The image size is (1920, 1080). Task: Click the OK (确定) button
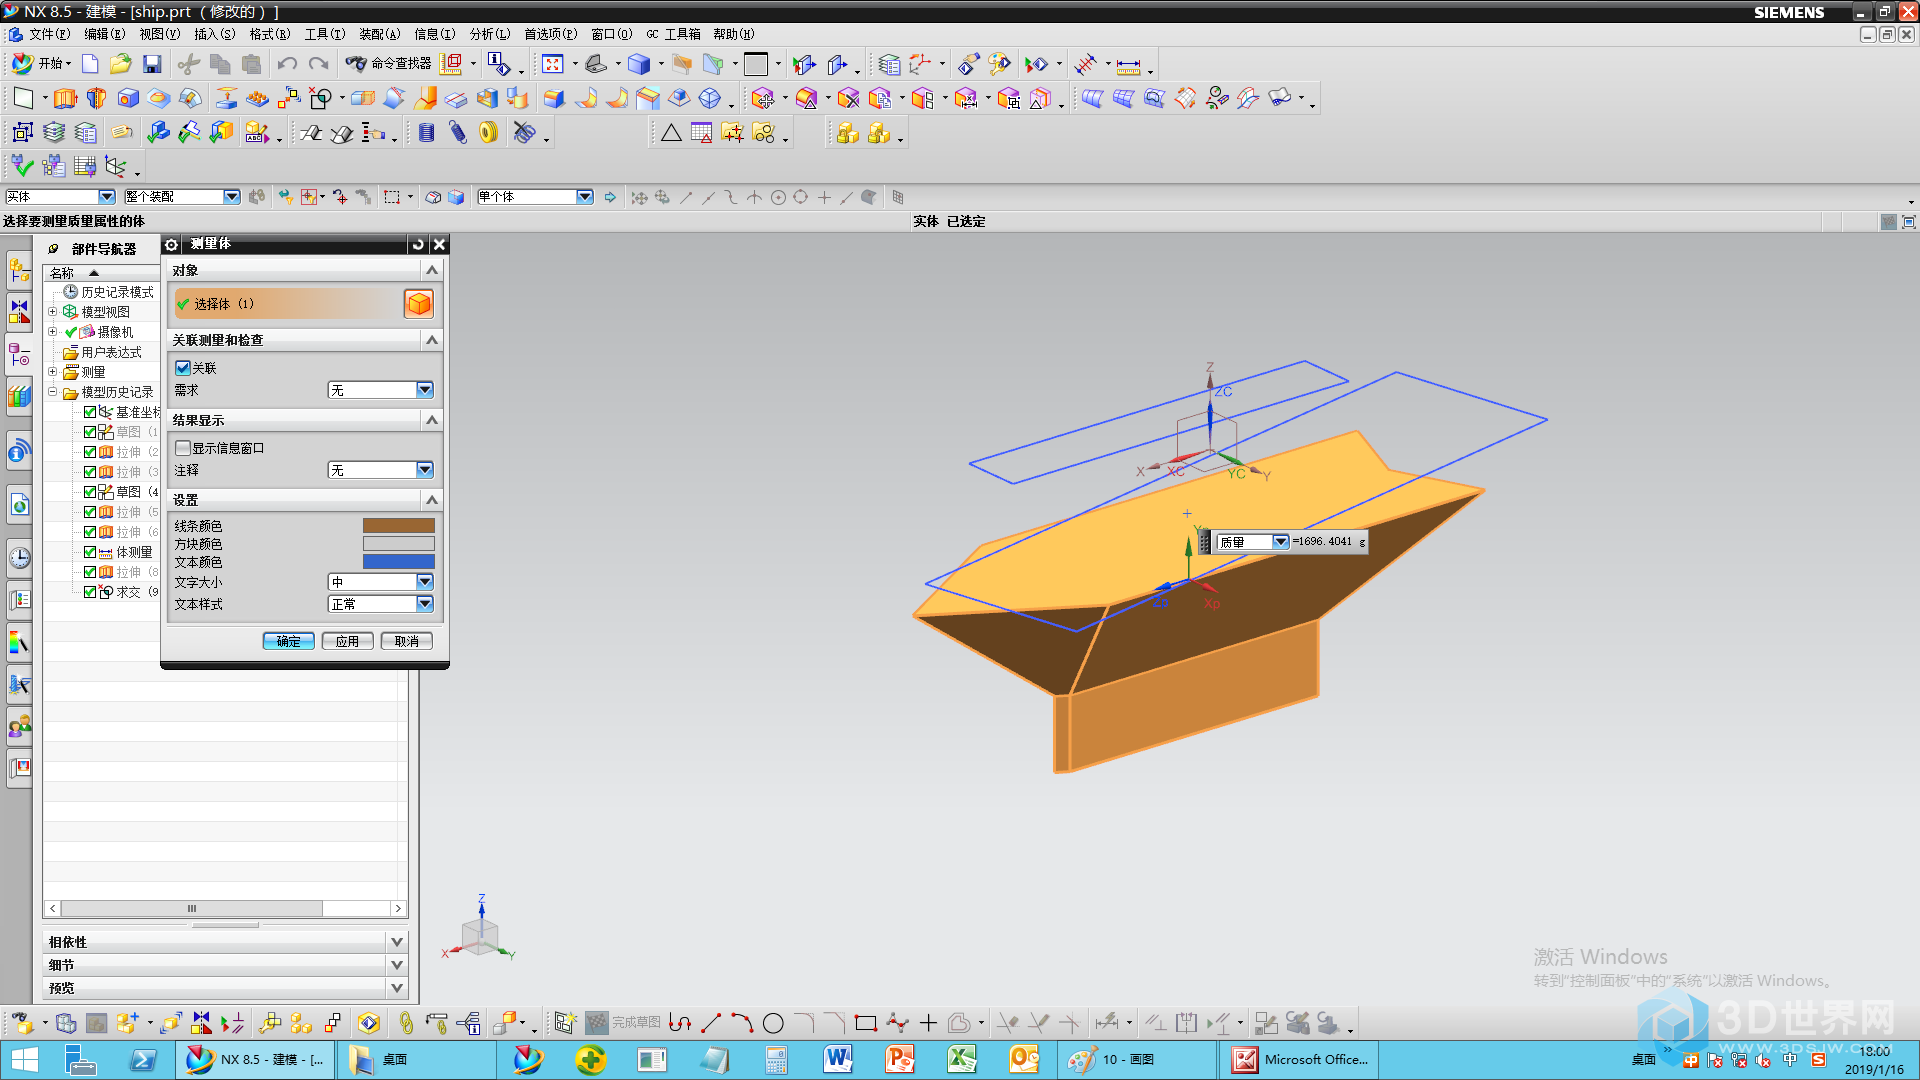point(289,641)
